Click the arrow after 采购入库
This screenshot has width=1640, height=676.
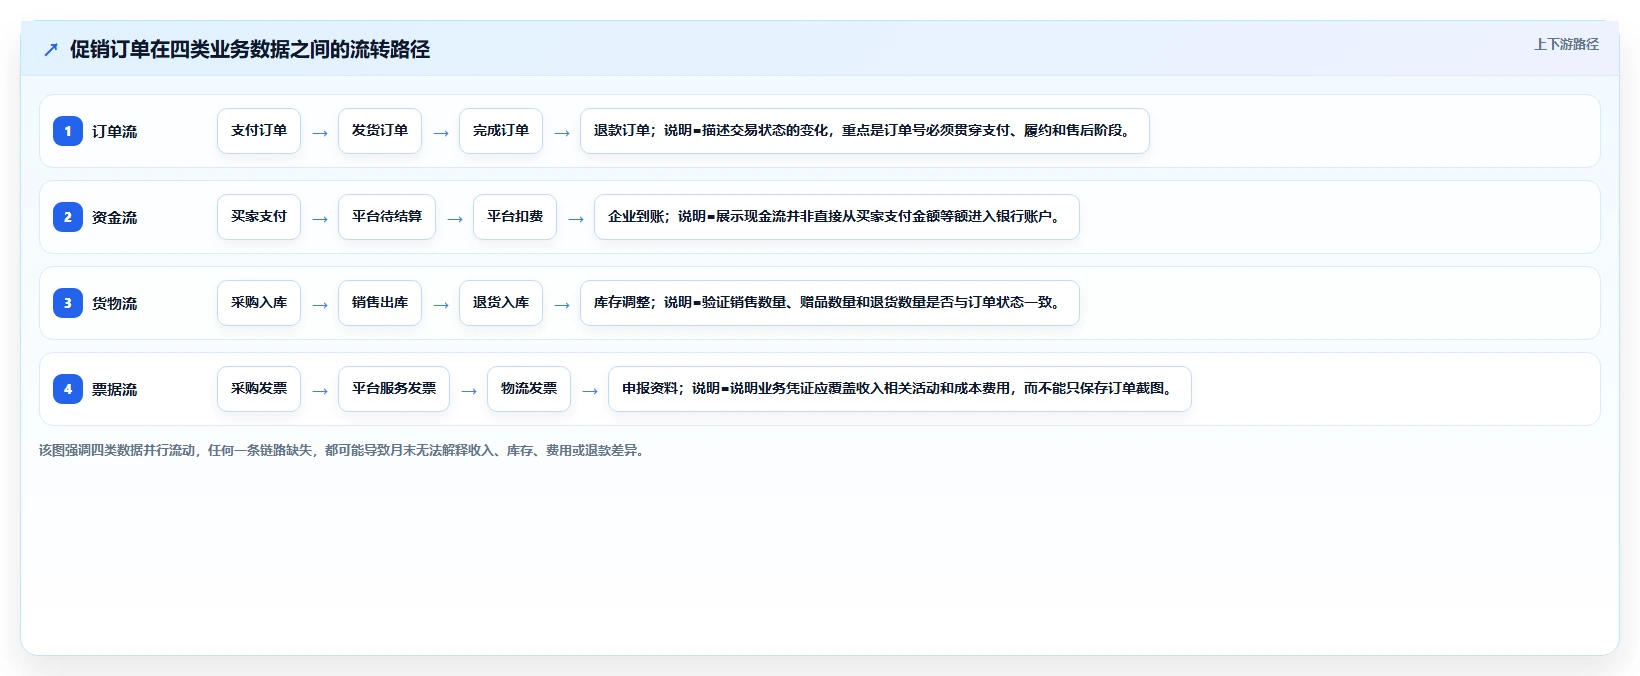pyautogui.click(x=320, y=305)
